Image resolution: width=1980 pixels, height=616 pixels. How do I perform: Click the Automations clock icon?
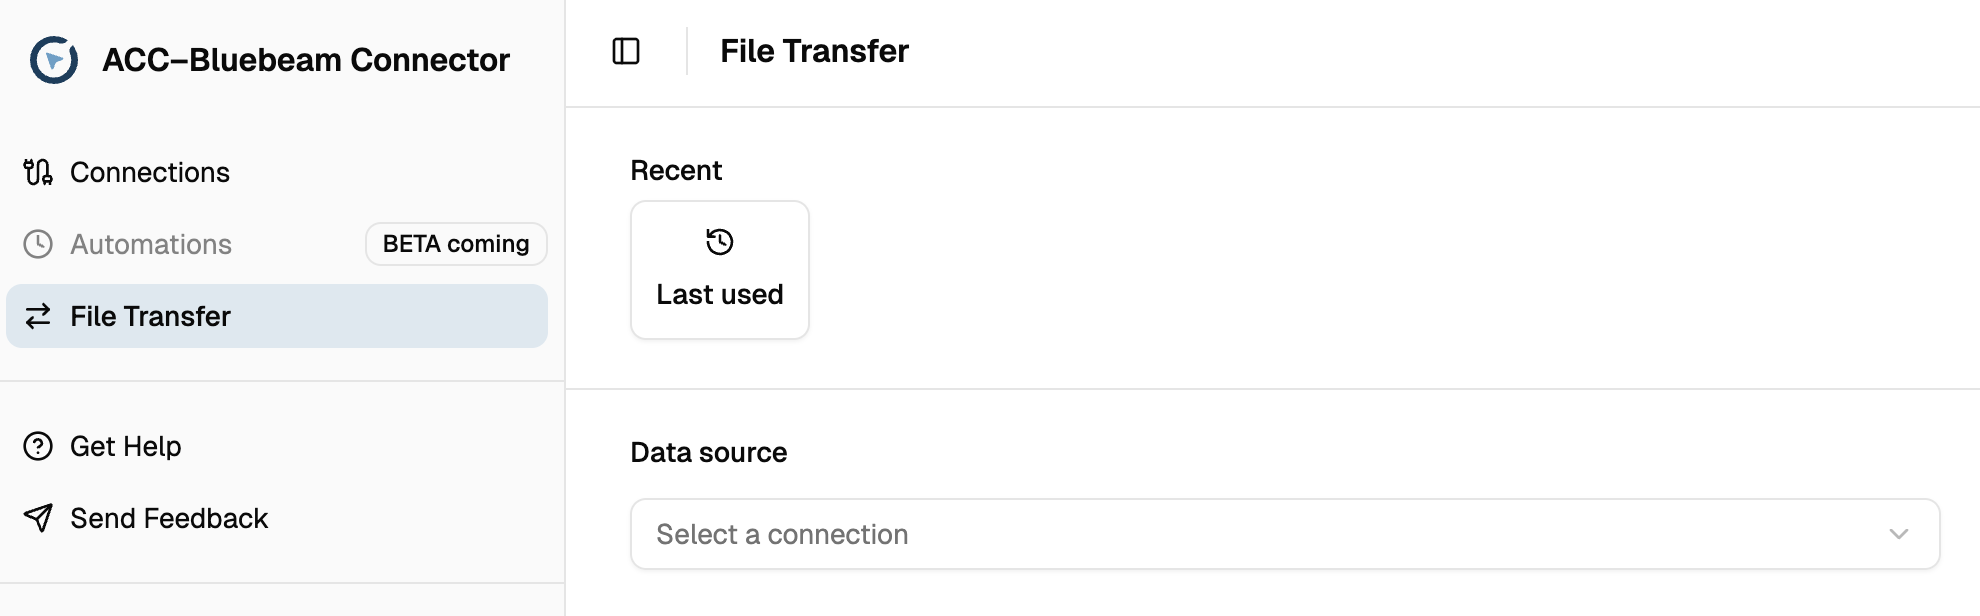38,244
